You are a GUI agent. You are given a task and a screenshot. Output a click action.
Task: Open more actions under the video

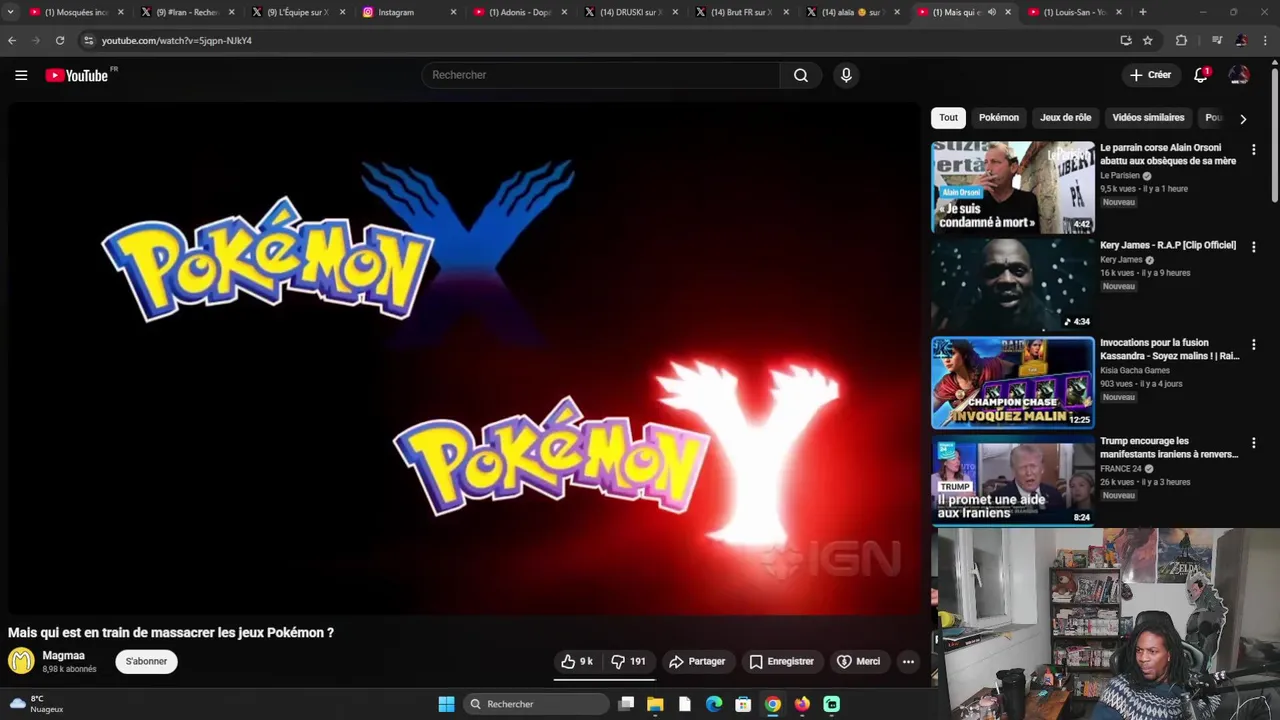(908, 661)
